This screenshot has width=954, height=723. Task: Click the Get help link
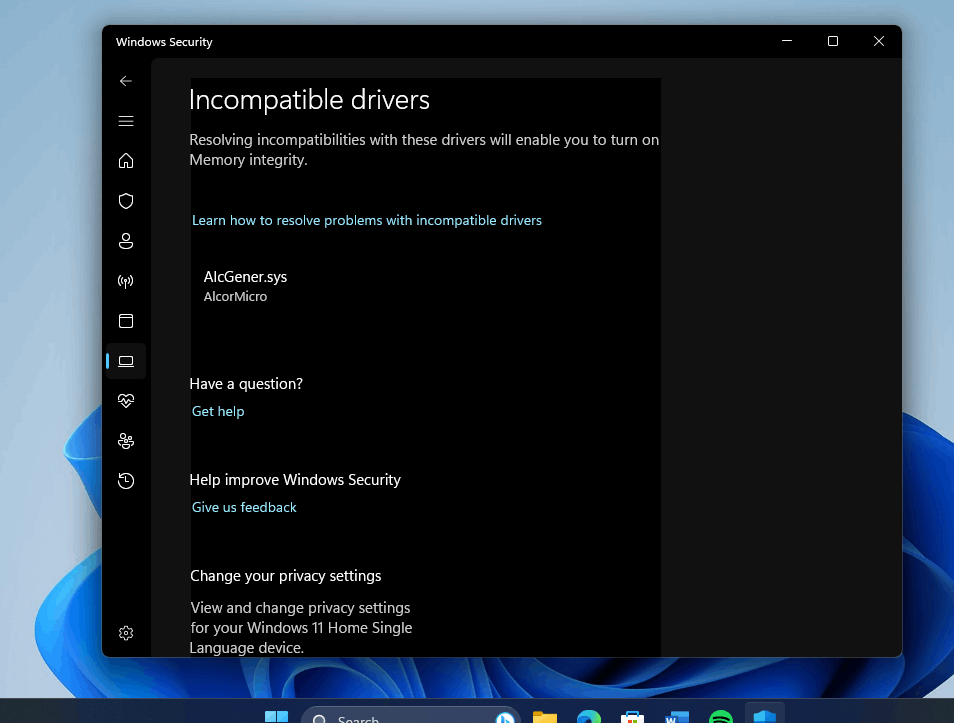[218, 411]
